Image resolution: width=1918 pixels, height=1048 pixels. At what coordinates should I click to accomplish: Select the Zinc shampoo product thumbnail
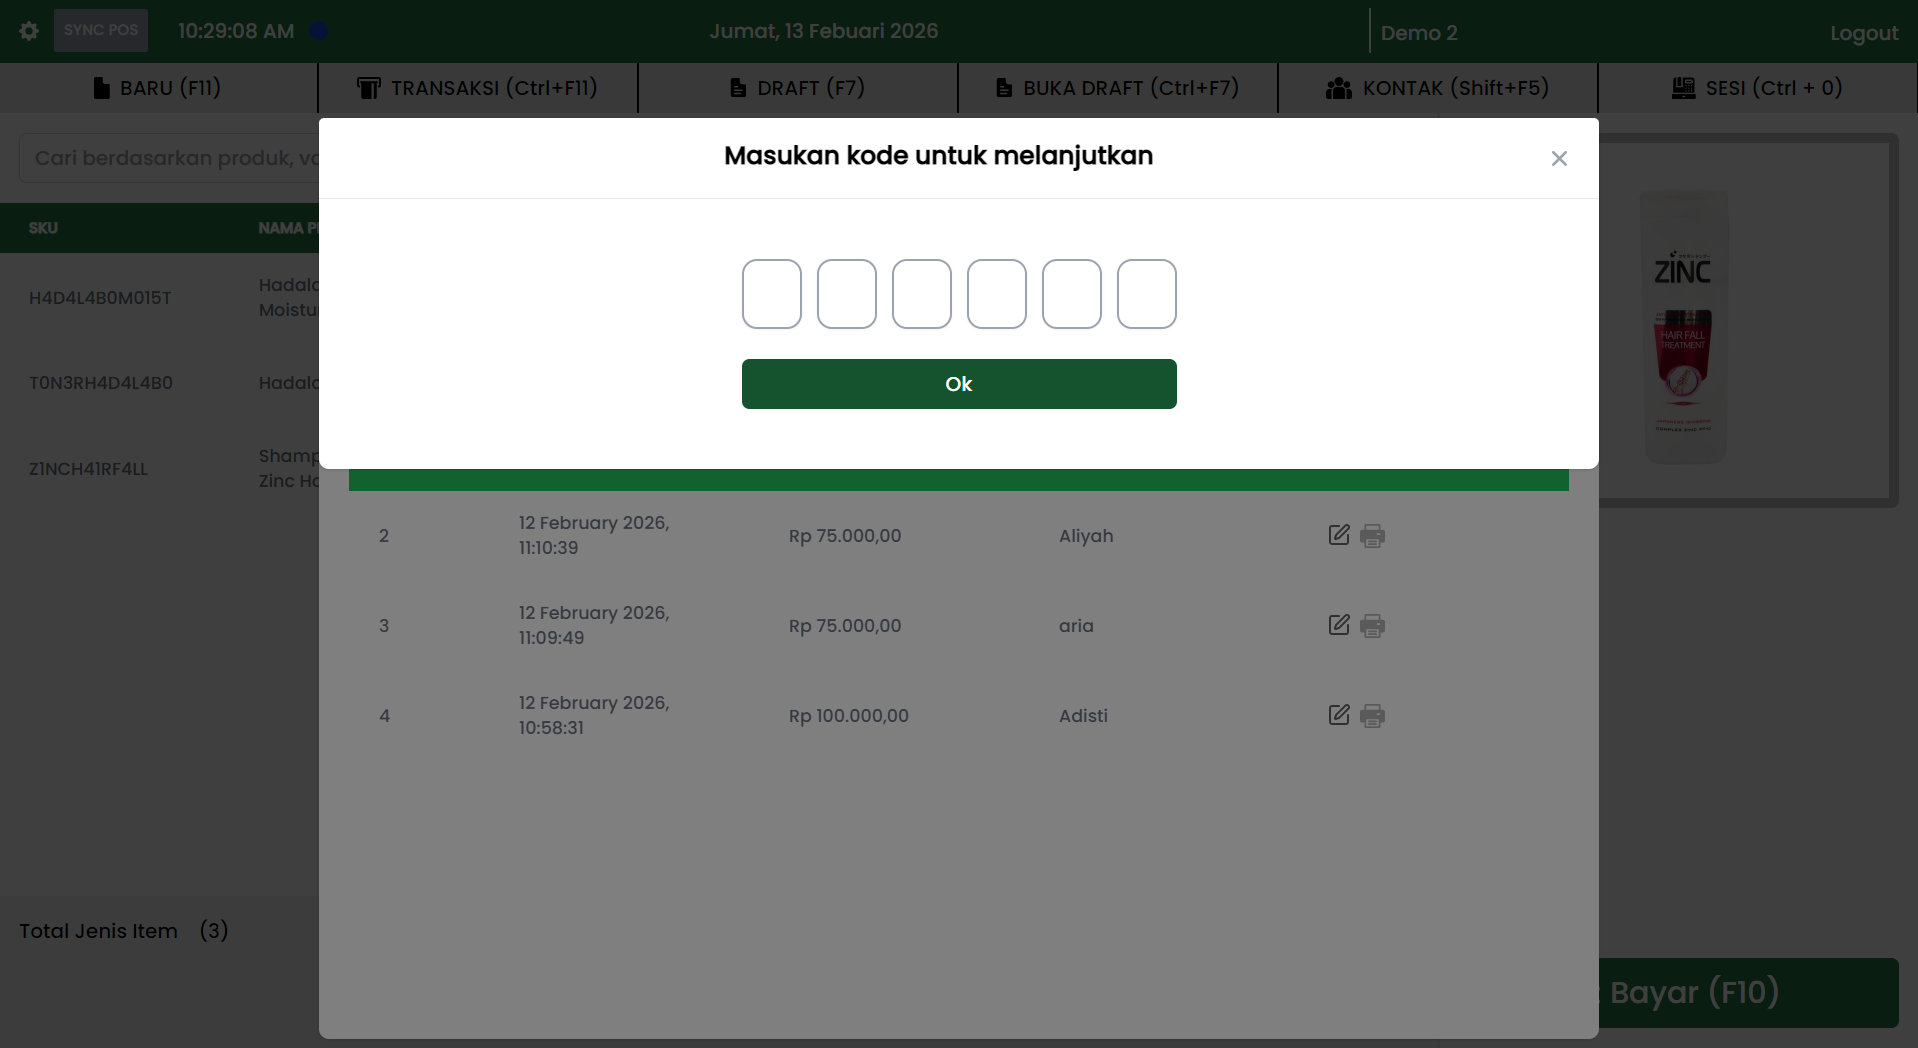1684,327
